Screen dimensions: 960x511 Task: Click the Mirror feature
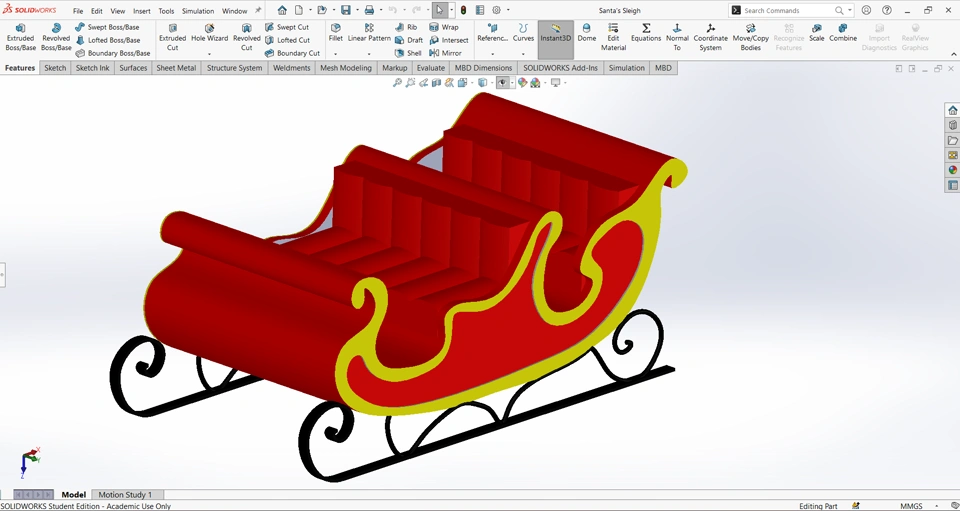[446, 53]
